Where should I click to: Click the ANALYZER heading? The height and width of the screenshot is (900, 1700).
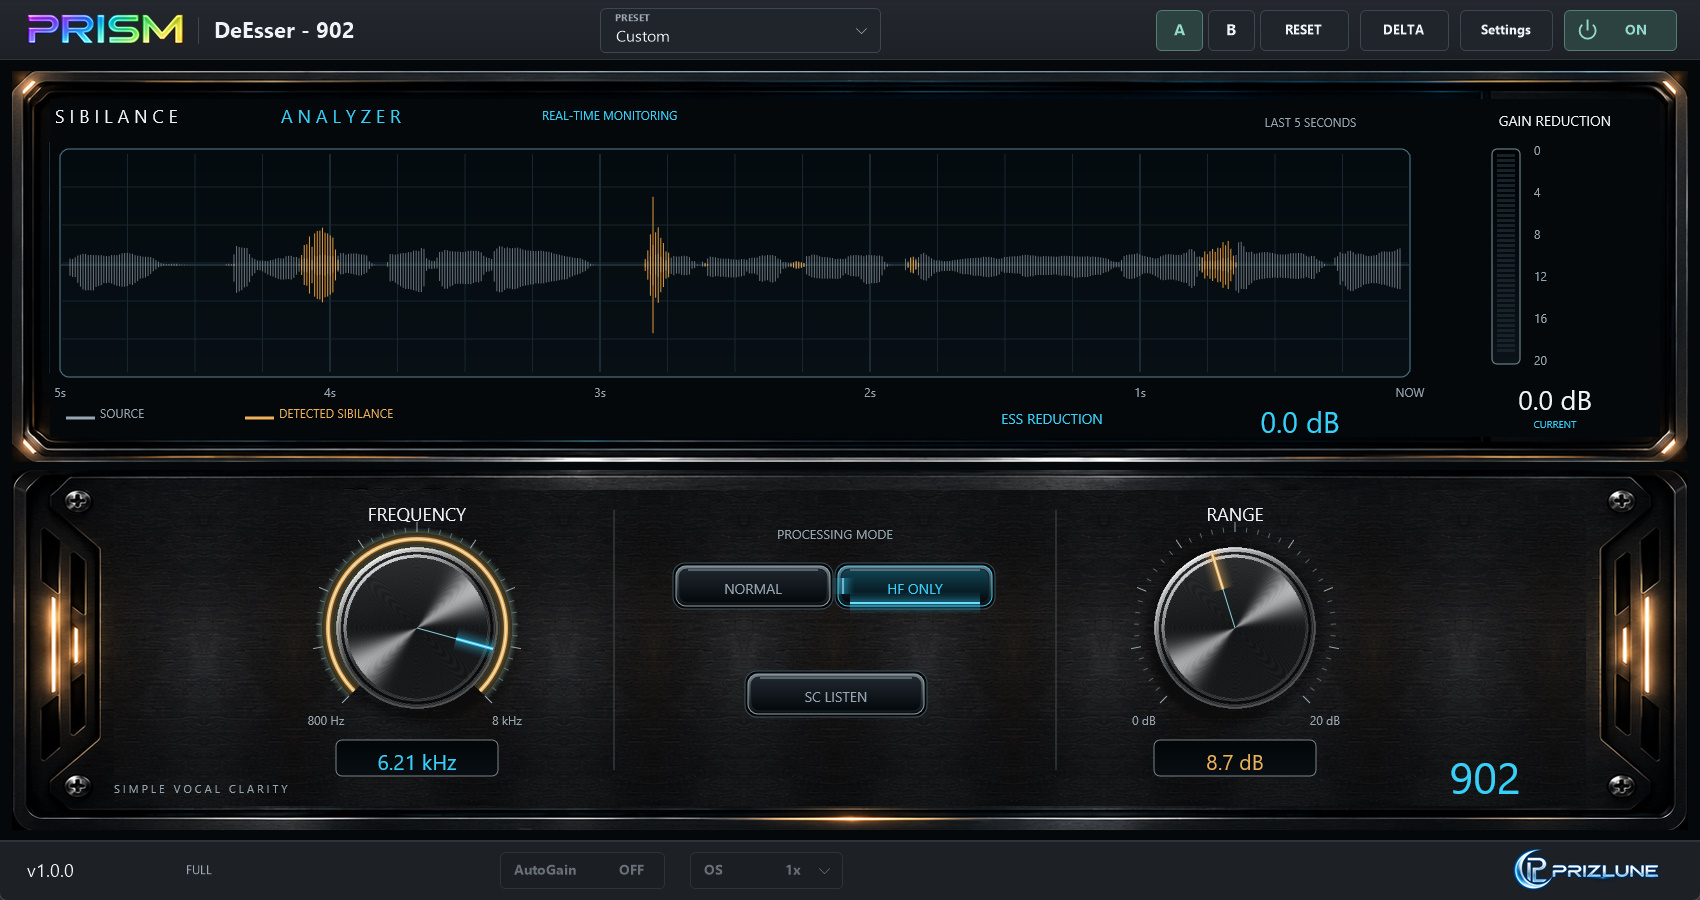coord(342,117)
